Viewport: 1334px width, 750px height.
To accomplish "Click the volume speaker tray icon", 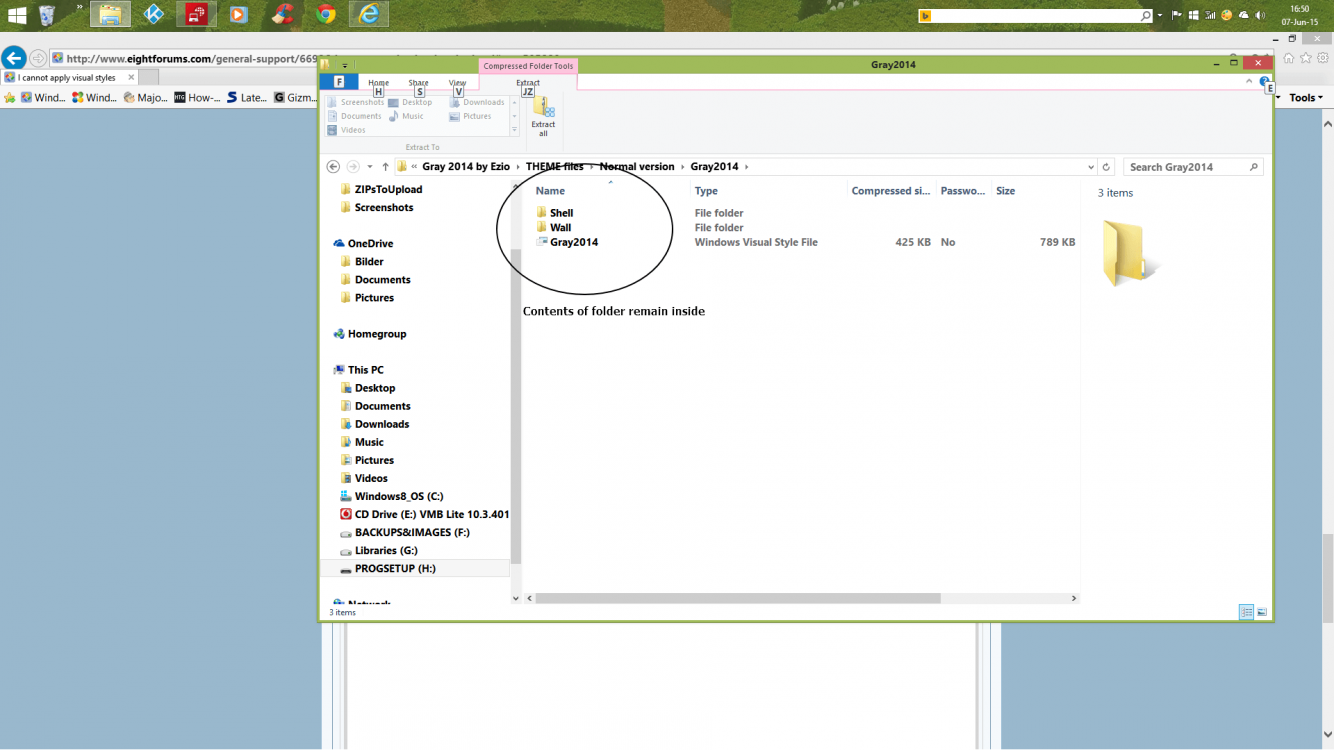I will click(1260, 15).
